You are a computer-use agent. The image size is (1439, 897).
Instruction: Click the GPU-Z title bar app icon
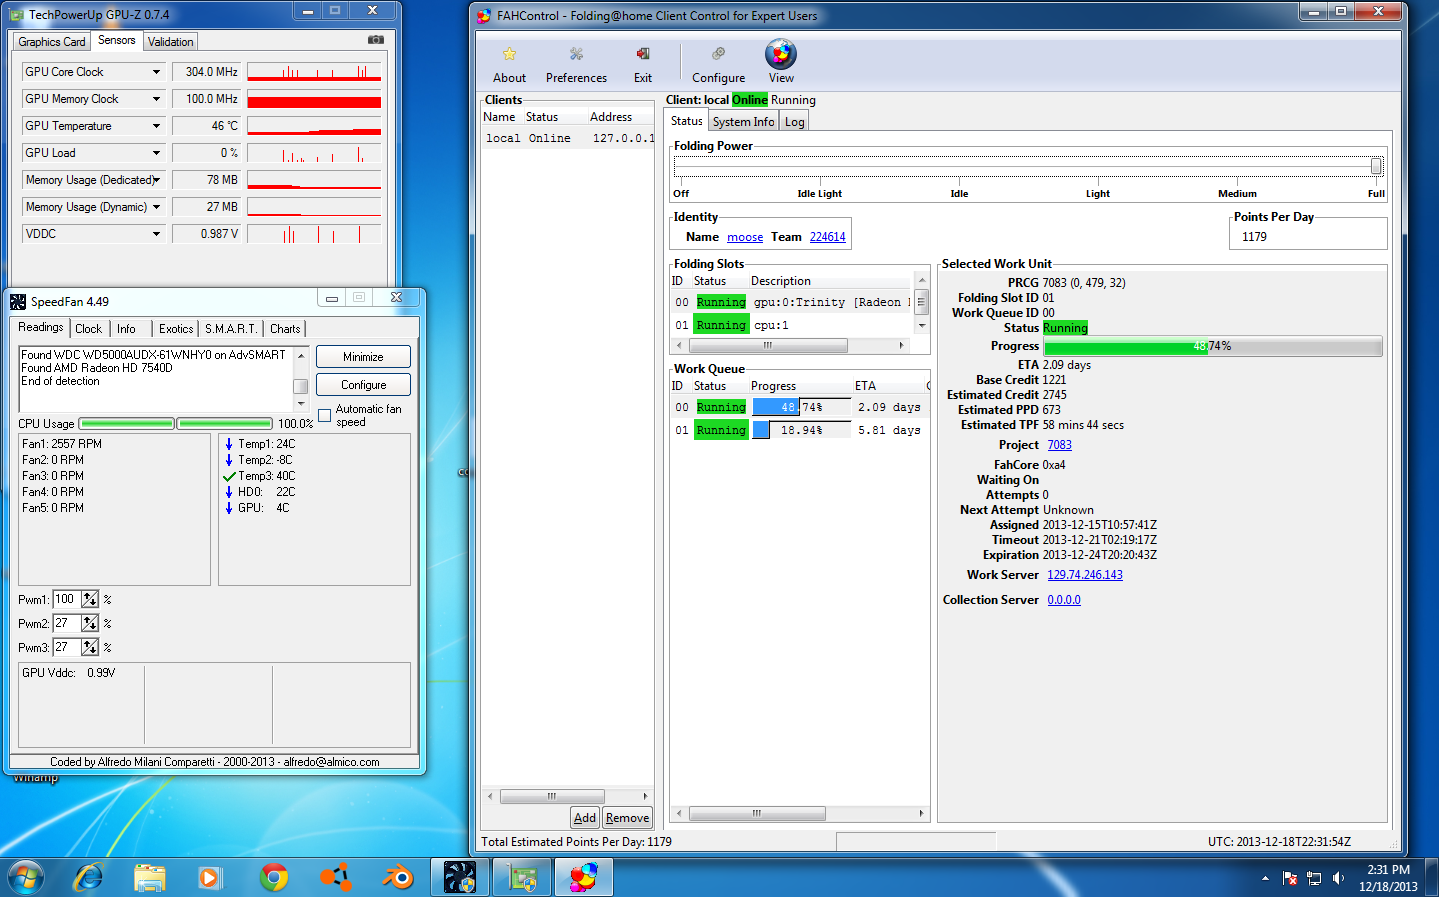pos(16,15)
